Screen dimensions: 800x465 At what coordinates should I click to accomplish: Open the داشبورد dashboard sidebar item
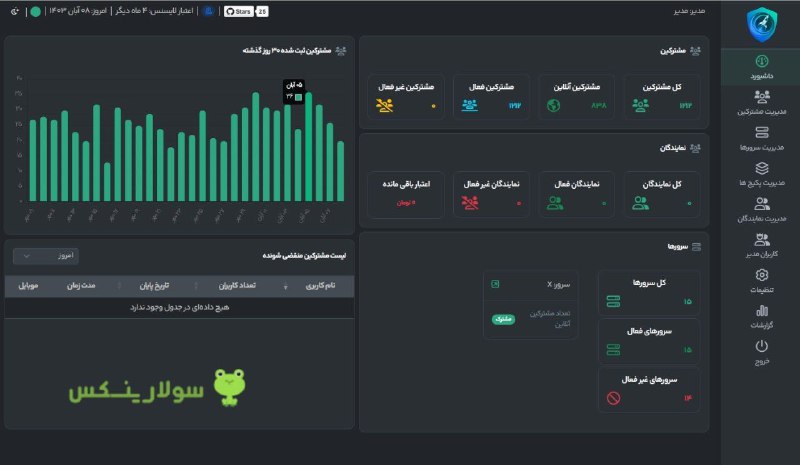coord(761,67)
